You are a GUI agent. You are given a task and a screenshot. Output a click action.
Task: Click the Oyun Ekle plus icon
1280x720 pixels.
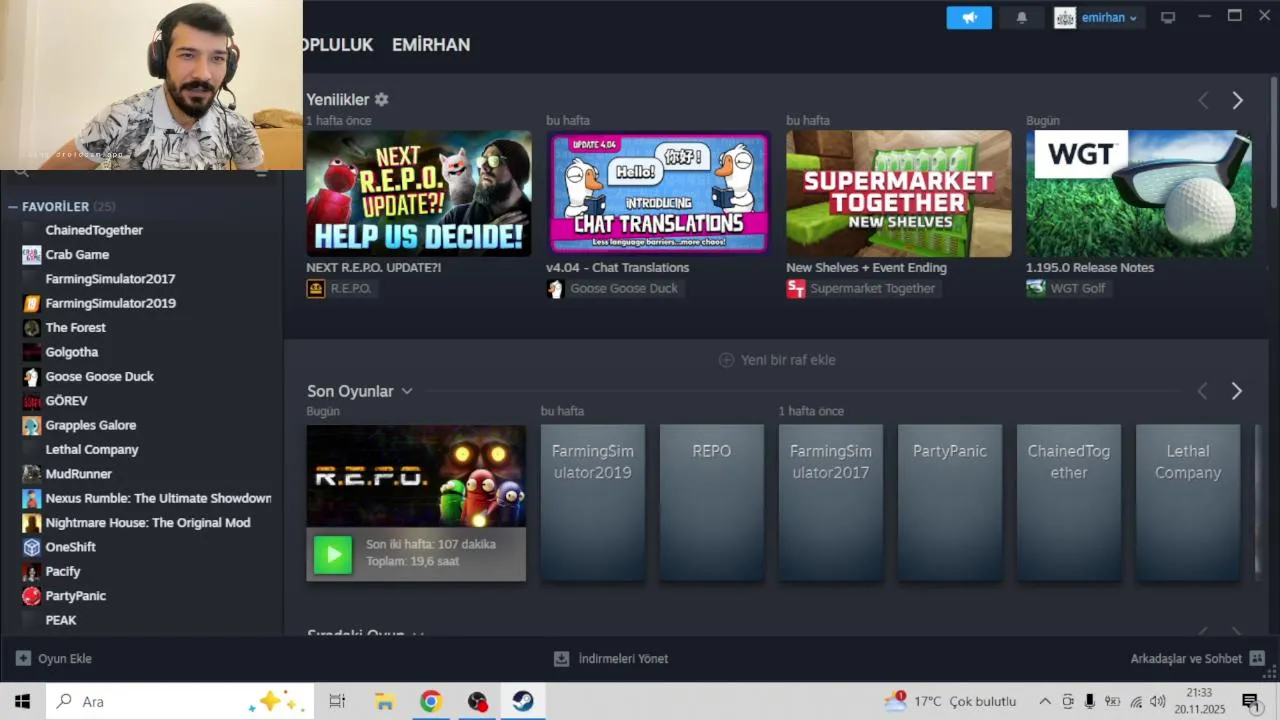[x=23, y=658]
